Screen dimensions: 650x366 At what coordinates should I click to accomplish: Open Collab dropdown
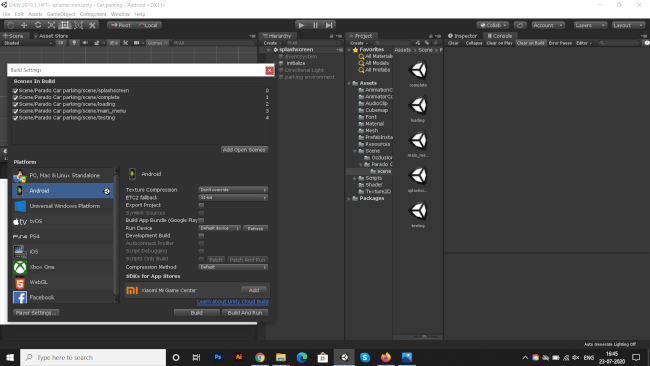pyautogui.click(x=492, y=25)
